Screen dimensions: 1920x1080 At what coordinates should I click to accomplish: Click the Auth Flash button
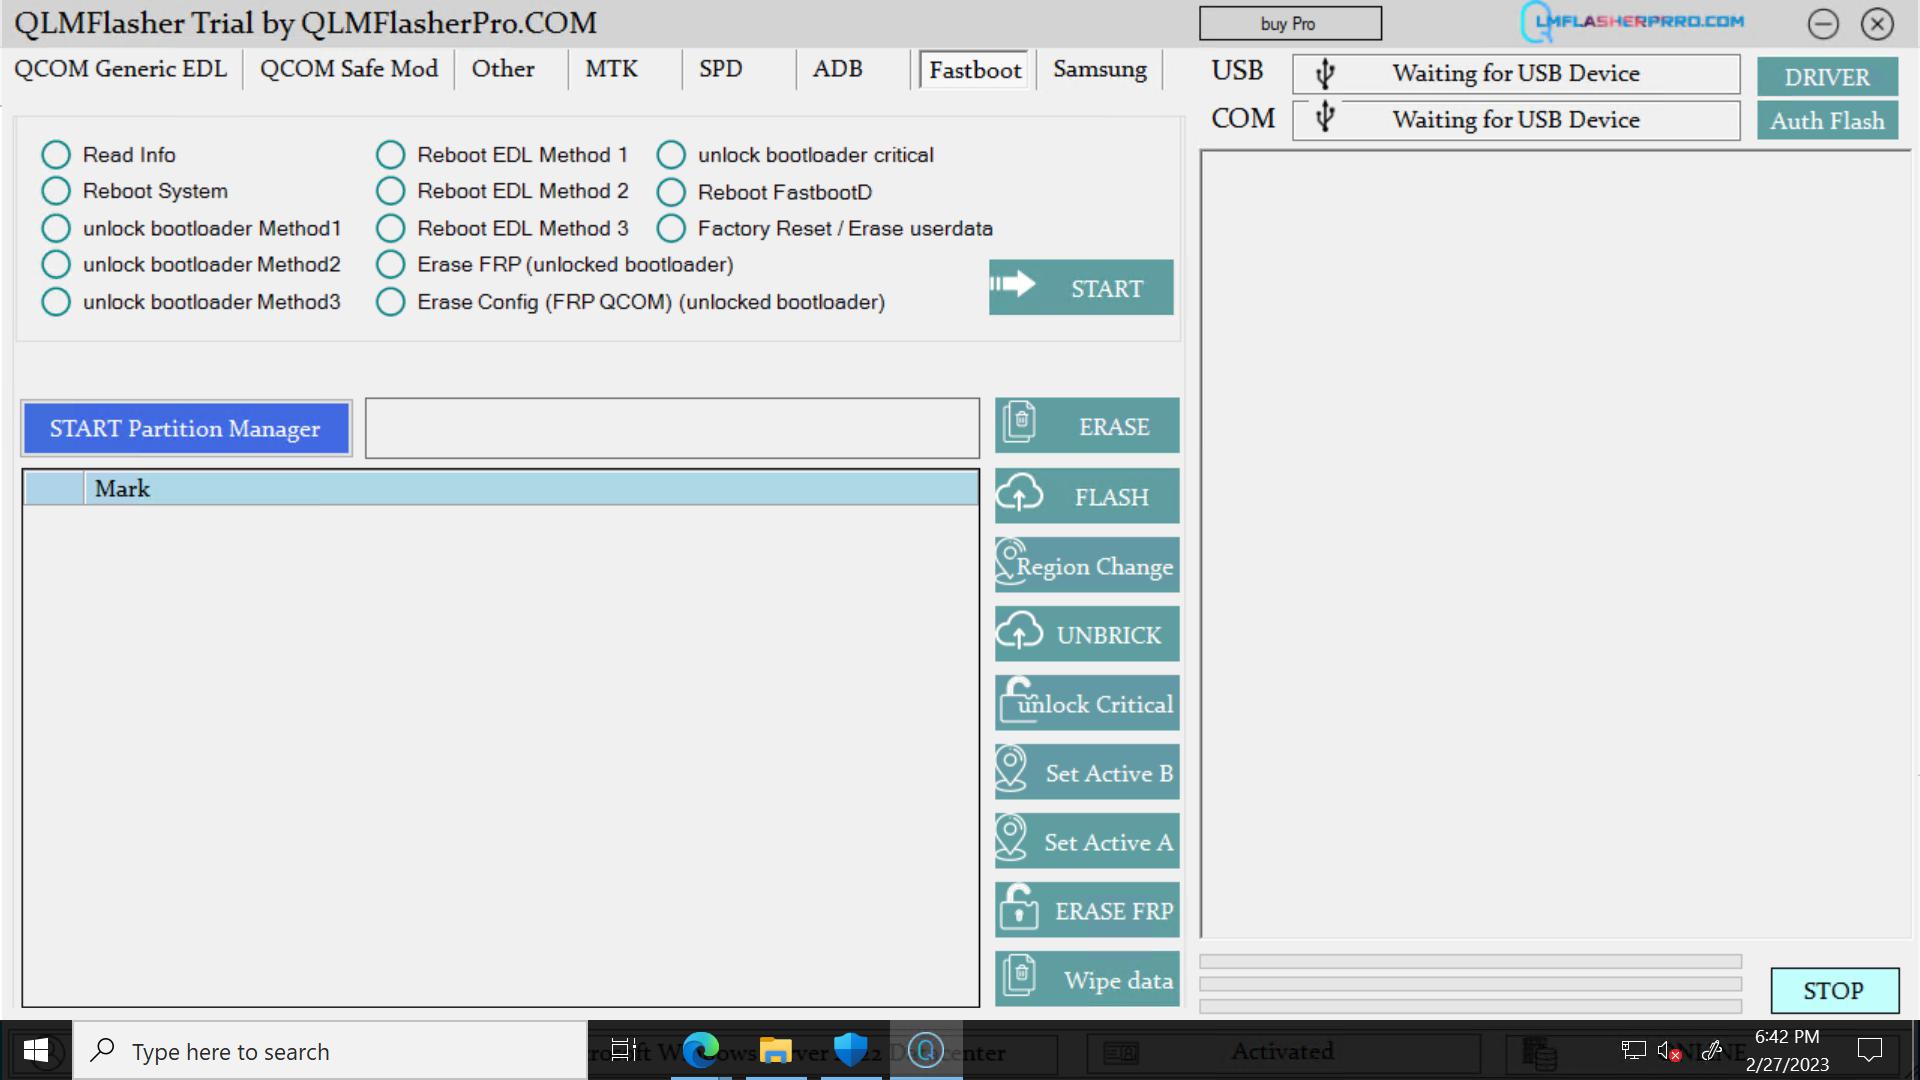1827,121
